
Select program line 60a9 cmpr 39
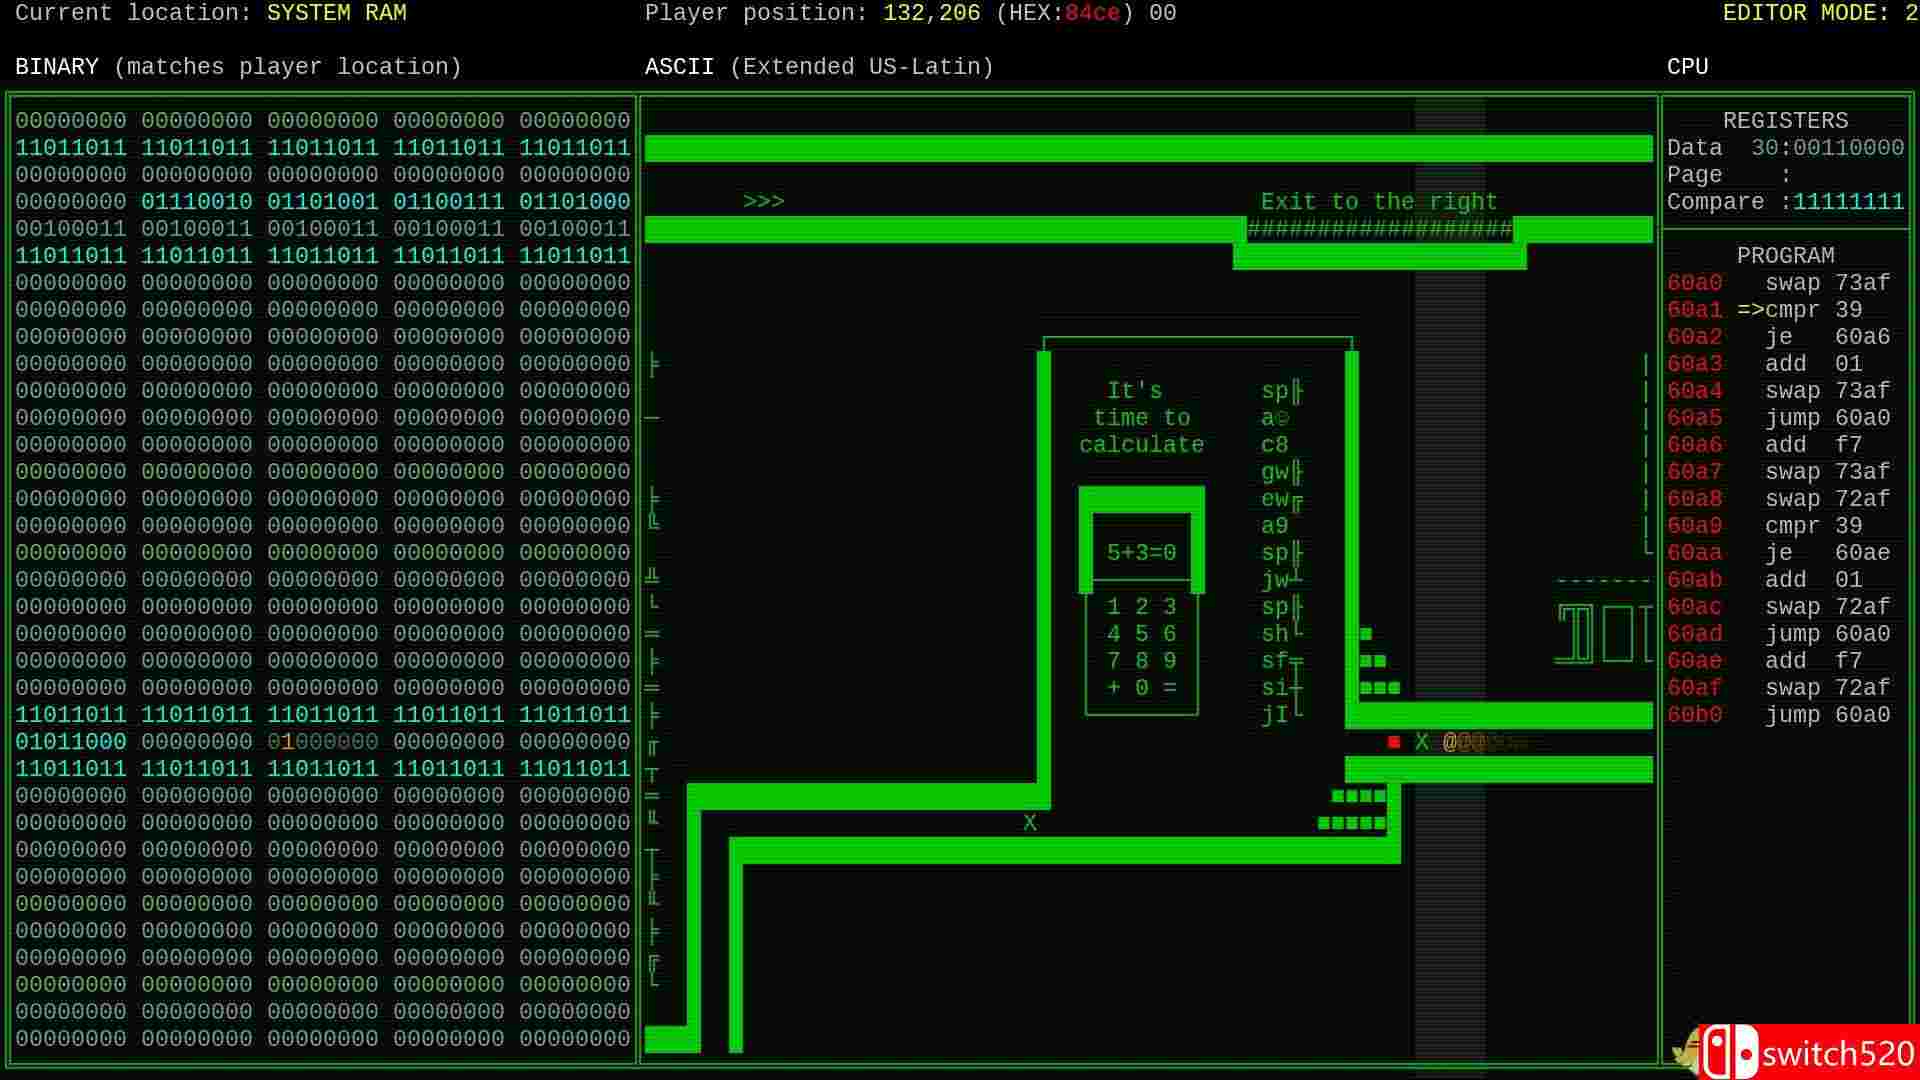1765,526
